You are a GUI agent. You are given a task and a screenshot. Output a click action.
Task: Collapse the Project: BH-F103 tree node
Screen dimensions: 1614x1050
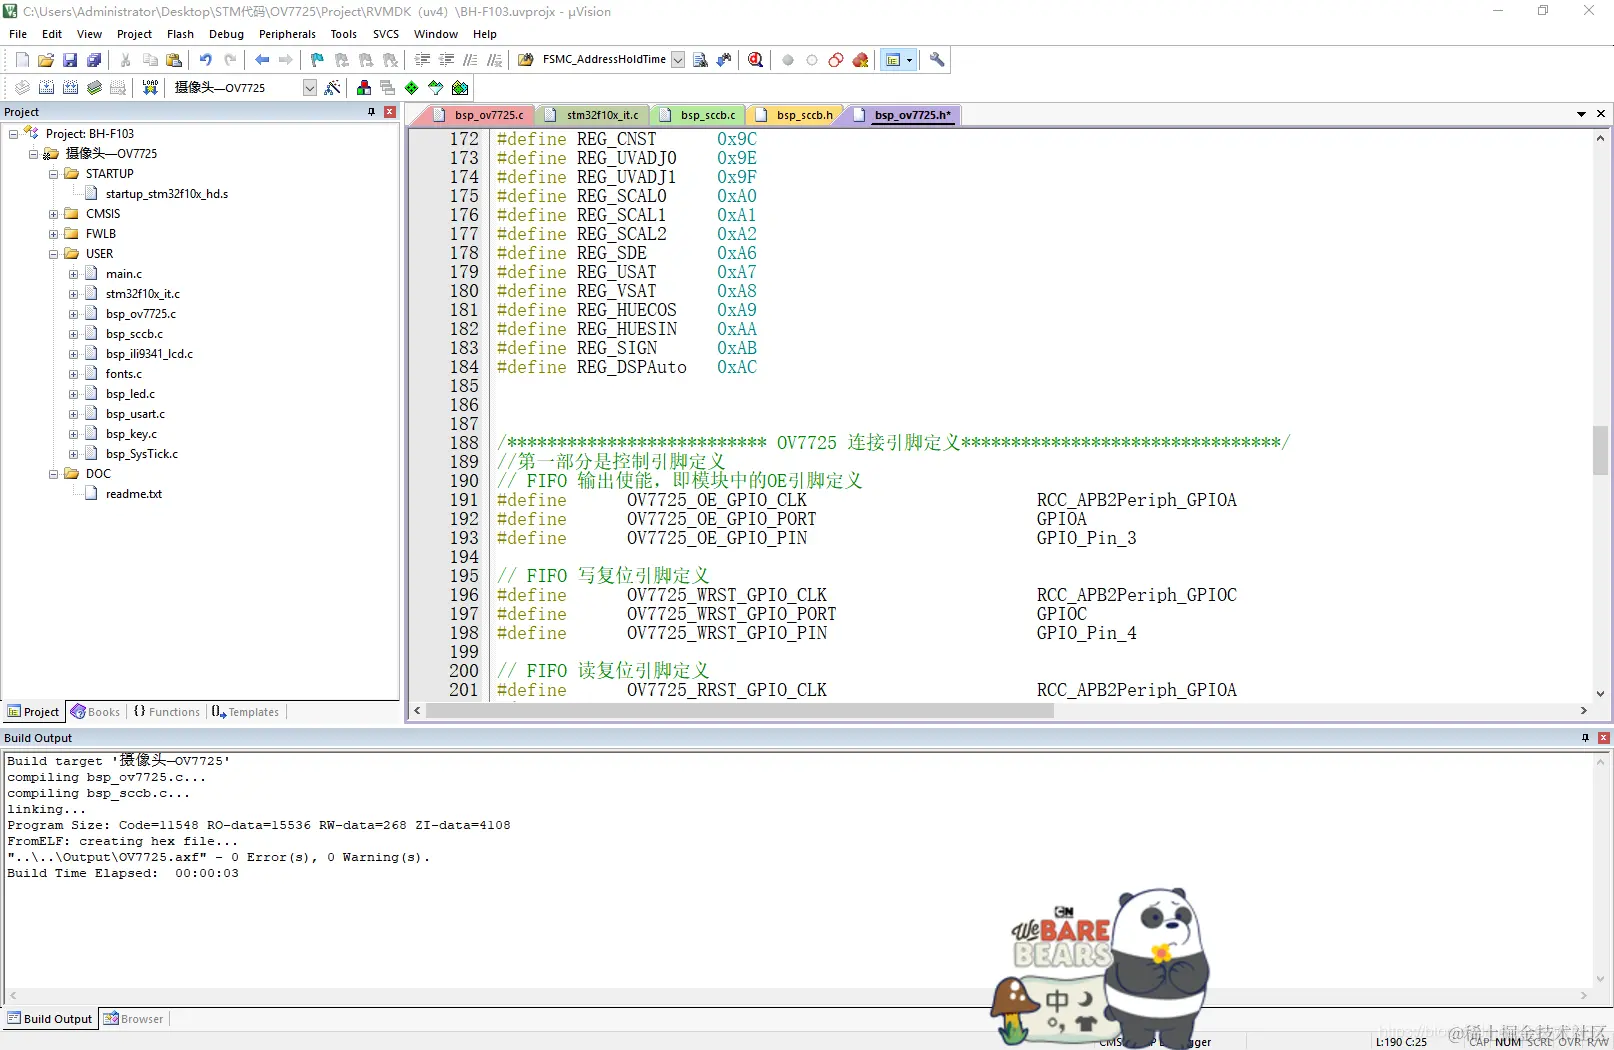(x=13, y=134)
